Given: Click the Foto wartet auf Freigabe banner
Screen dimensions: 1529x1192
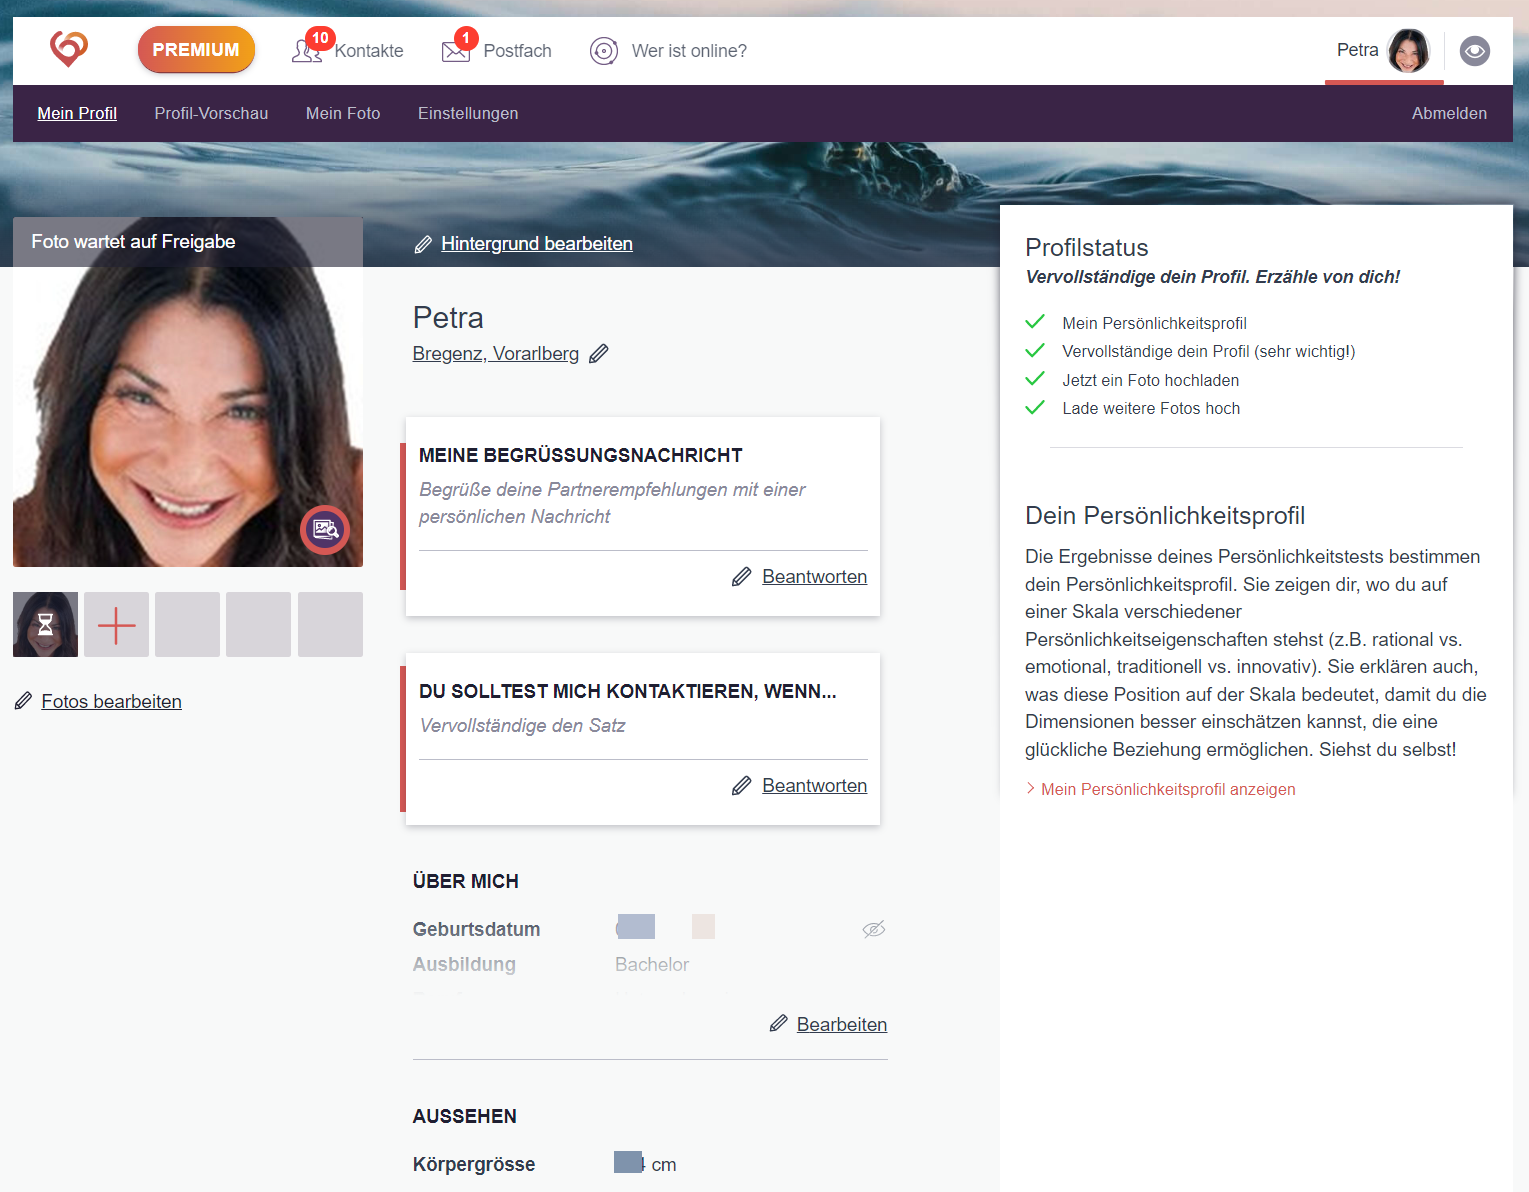Looking at the screenshot, I should tap(188, 242).
